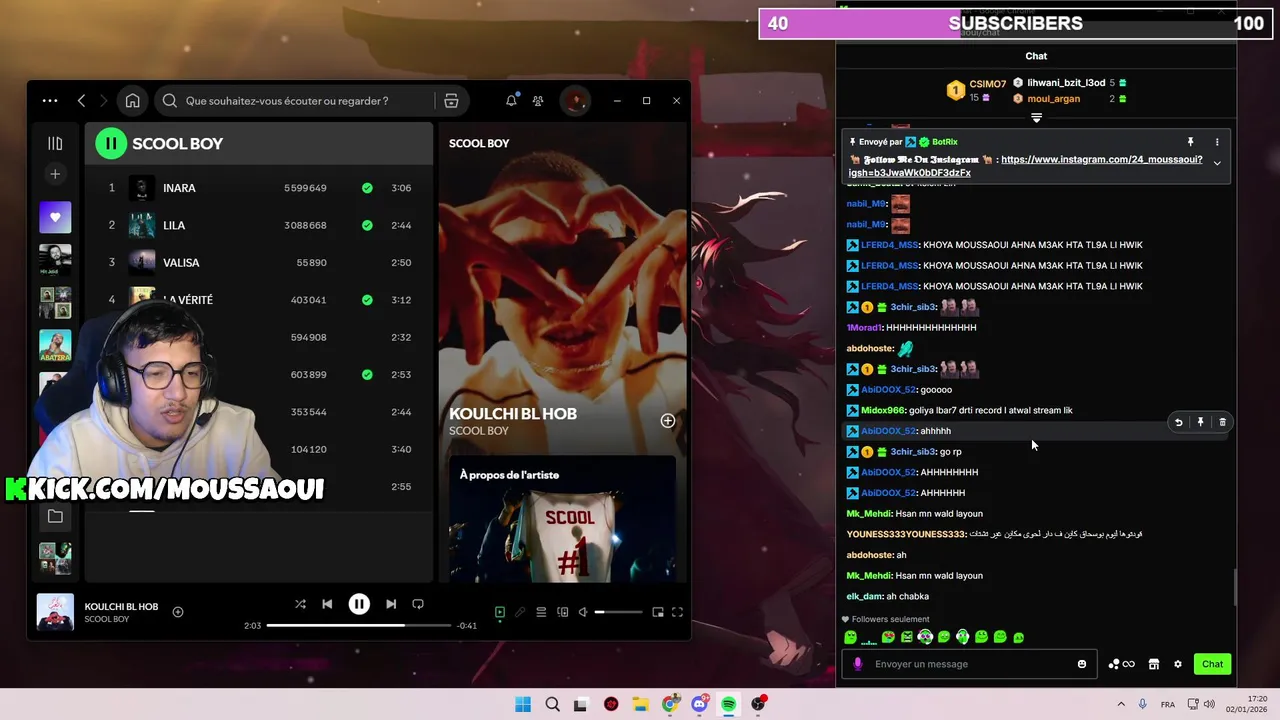Screen dimensions: 1280x720
Task: Seek within the song progress bar
Action: pyautogui.click(x=359, y=626)
